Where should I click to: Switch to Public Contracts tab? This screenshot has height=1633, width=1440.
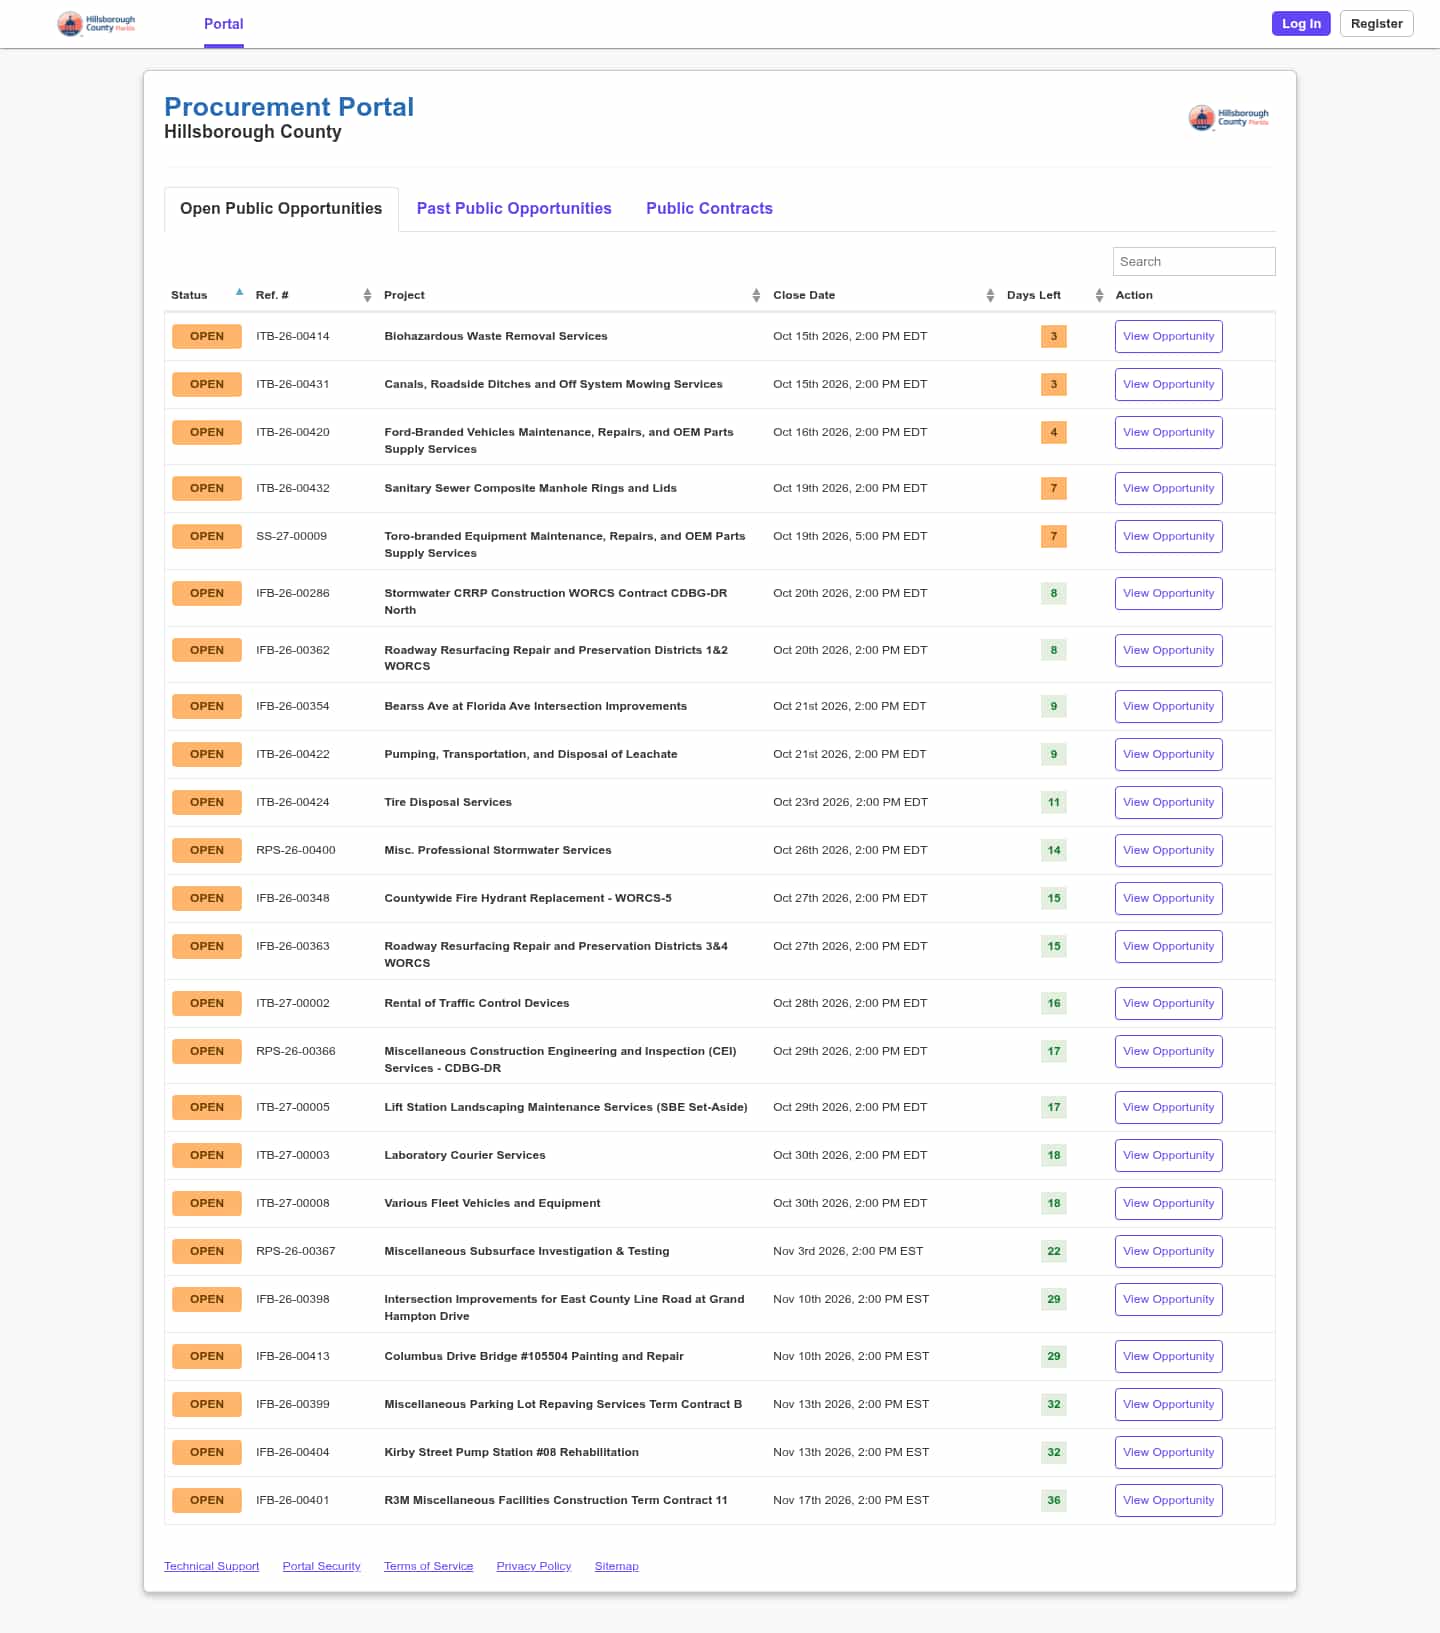pyautogui.click(x=709, y=208)
